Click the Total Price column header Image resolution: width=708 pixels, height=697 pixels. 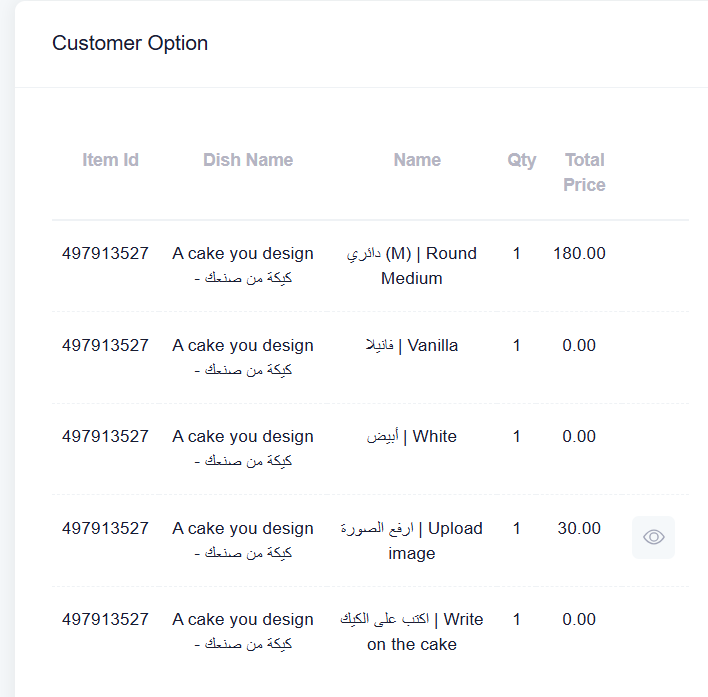point(584,172)
